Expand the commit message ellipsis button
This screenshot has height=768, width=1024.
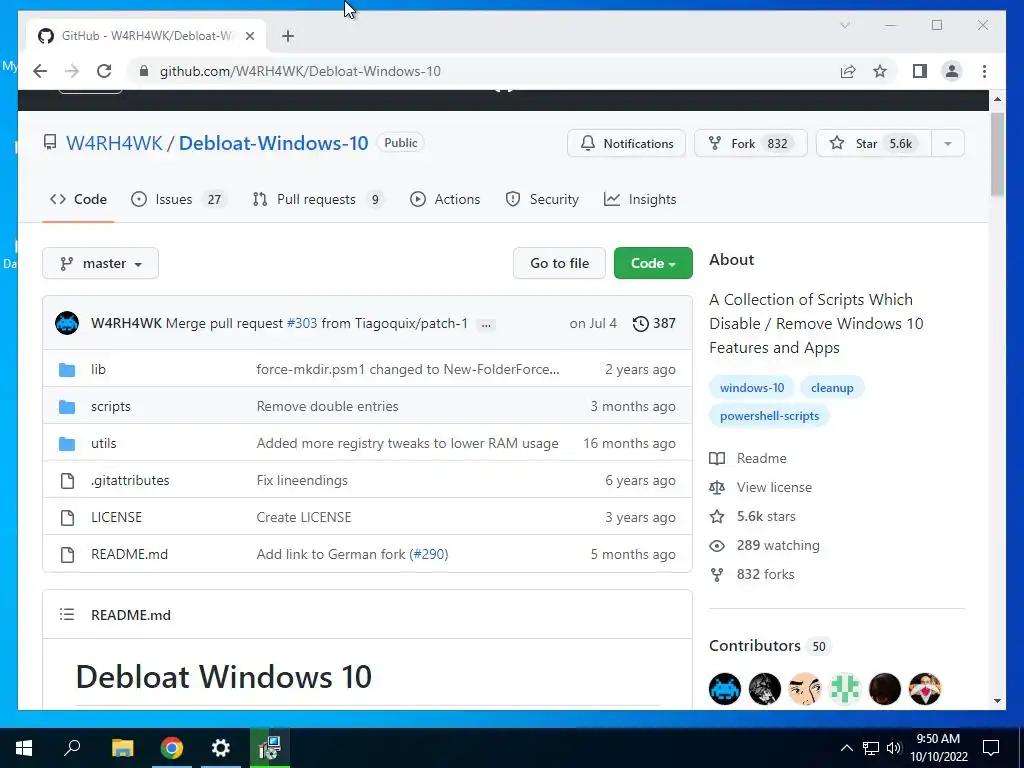[486, 324]
